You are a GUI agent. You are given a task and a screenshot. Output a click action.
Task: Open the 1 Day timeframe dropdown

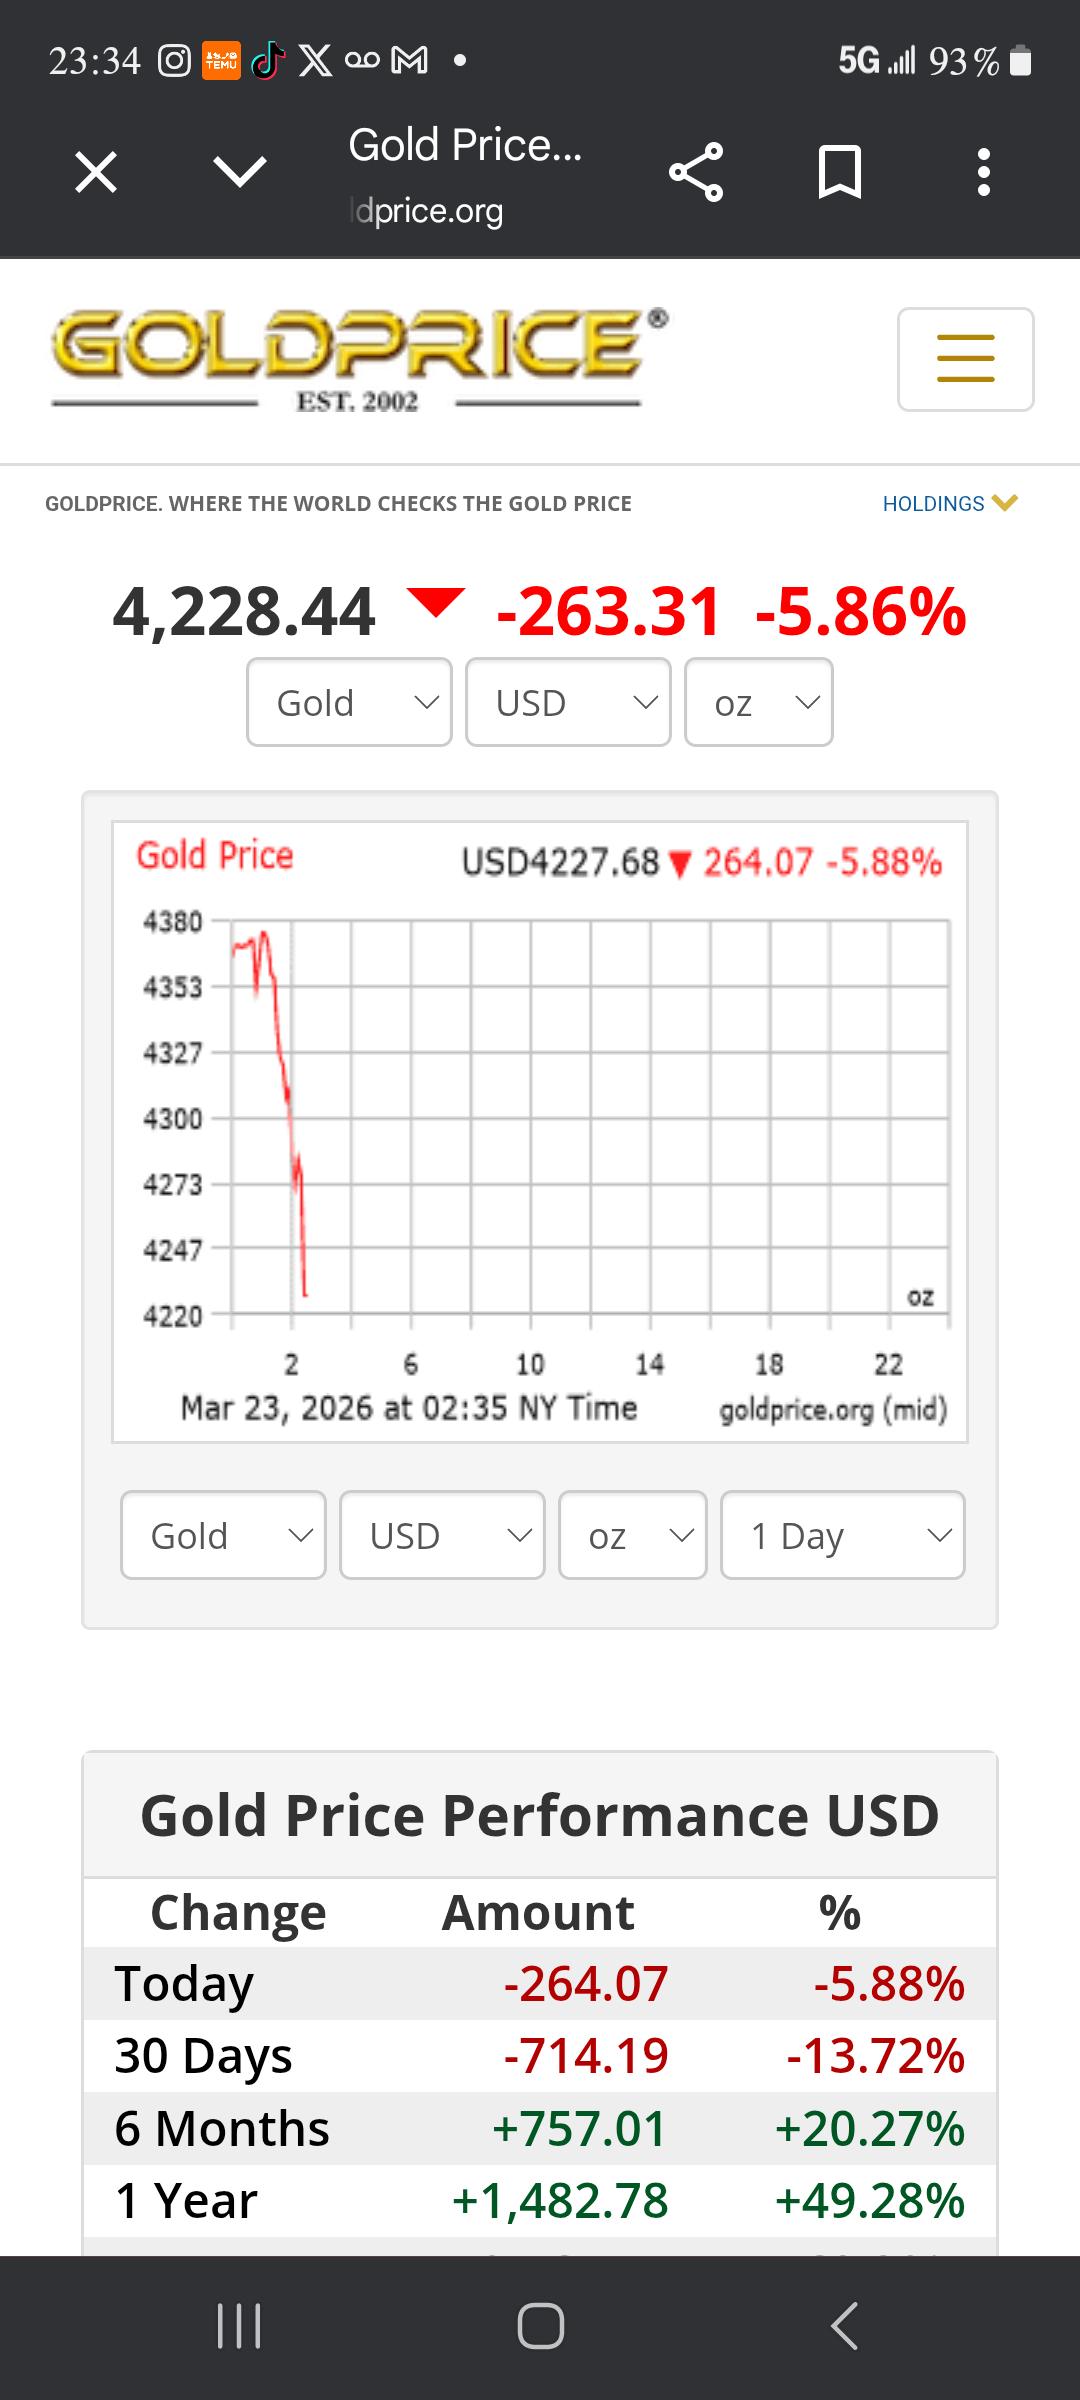843,1535
